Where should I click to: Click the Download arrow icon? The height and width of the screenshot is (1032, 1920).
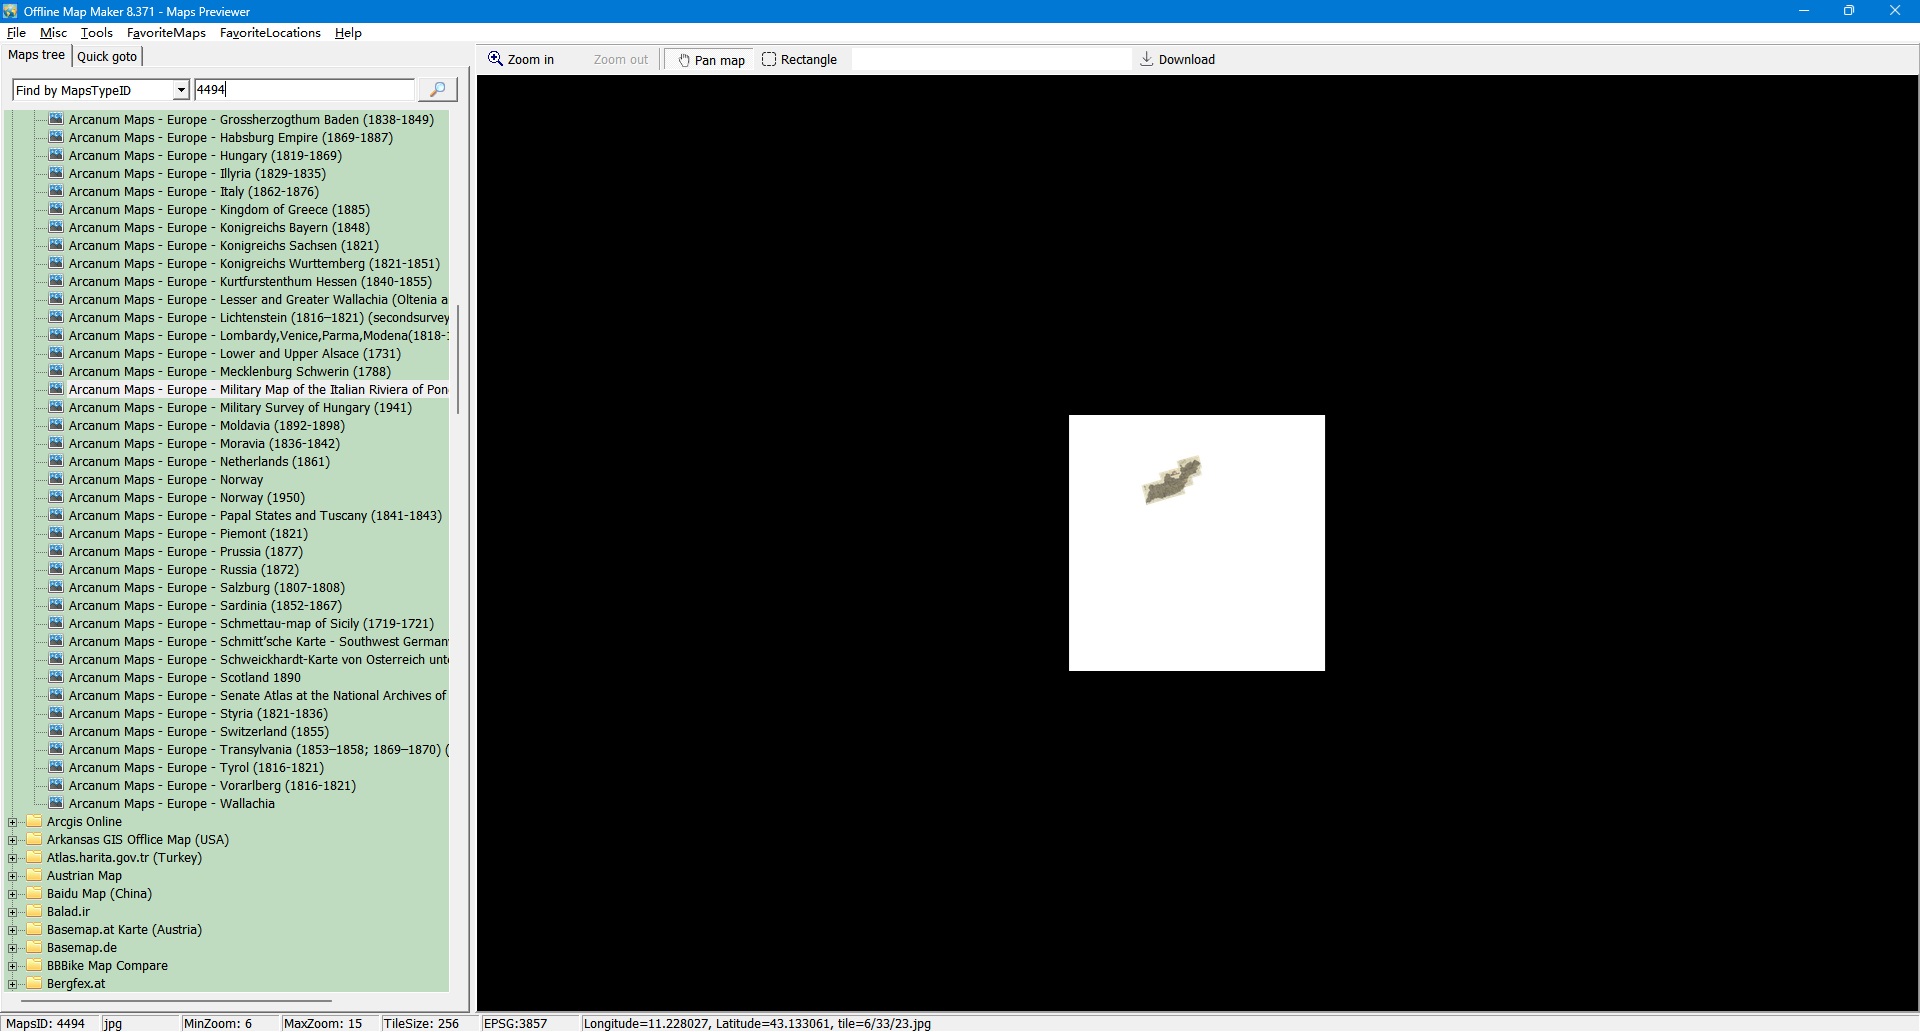(1146, 59)
